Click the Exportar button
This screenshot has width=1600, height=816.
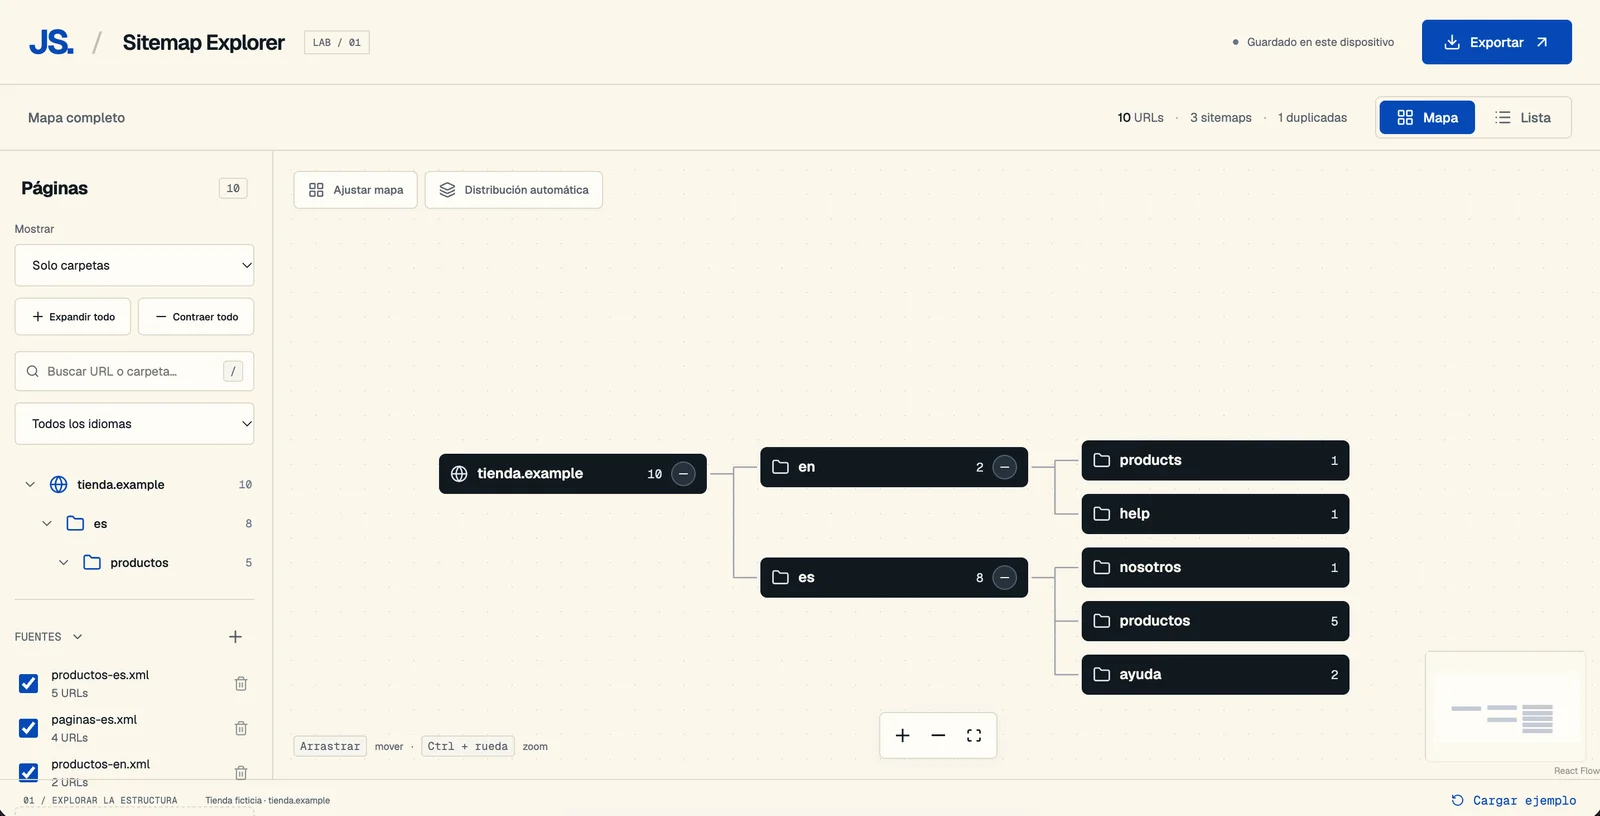pyautogui.click(x=1496, y=42)
